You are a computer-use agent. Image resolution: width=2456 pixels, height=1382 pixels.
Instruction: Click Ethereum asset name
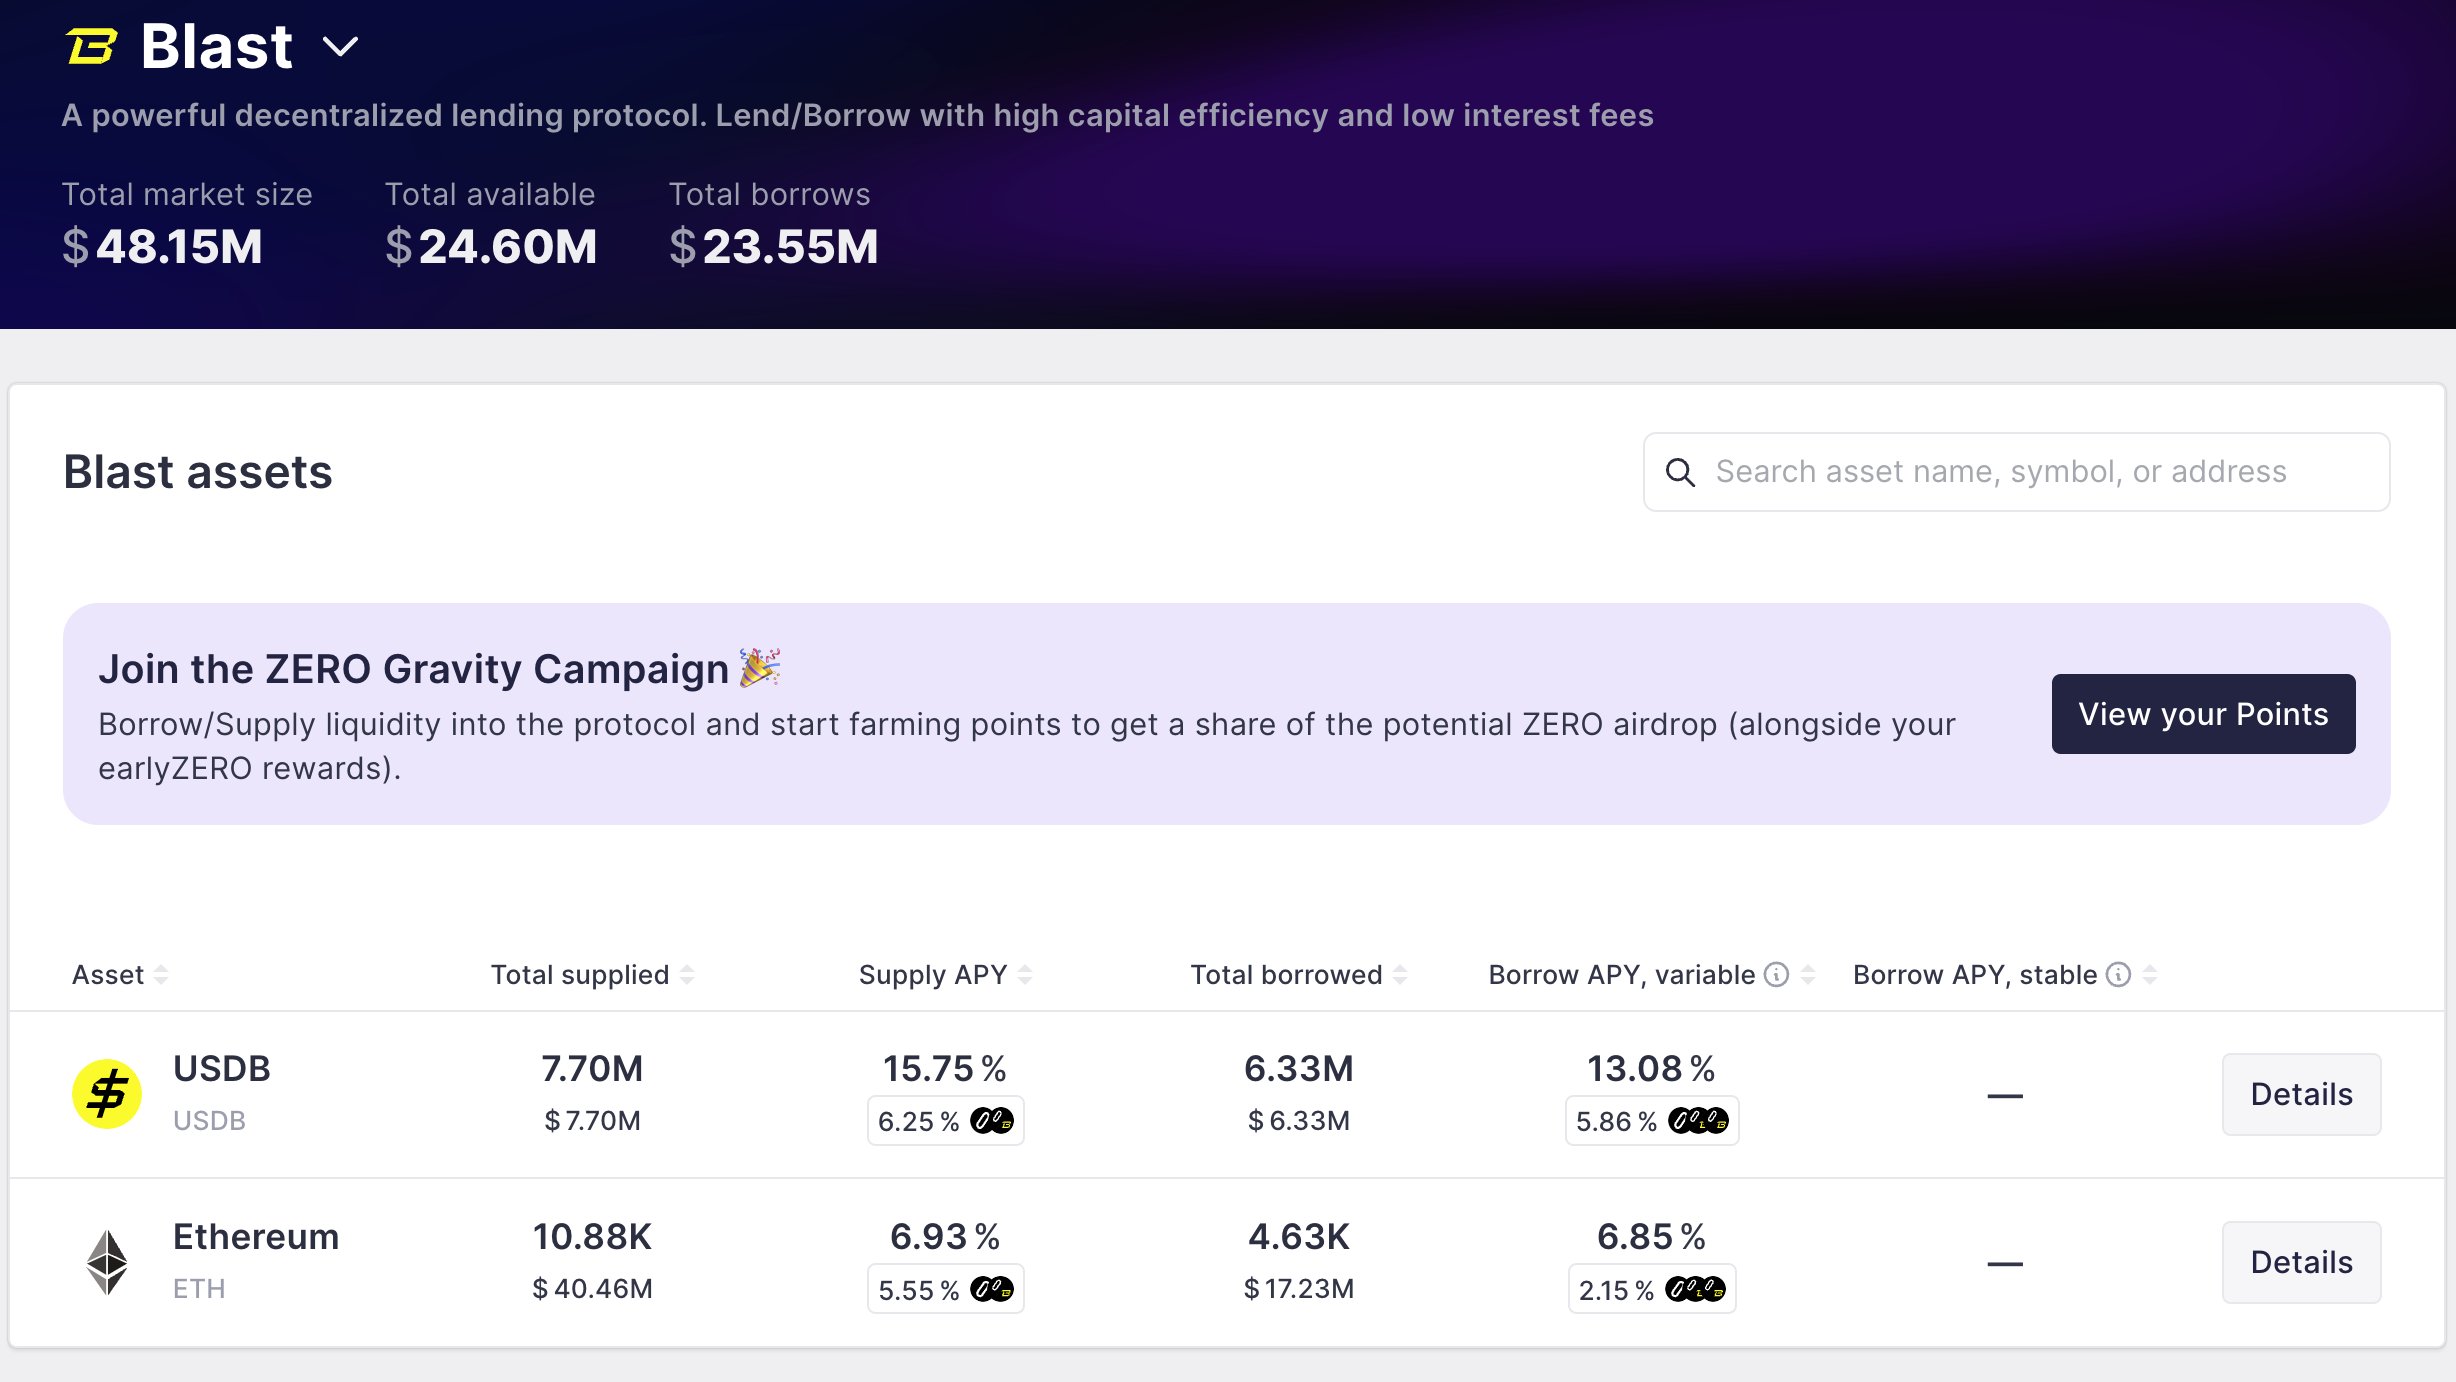(256, 1236)
